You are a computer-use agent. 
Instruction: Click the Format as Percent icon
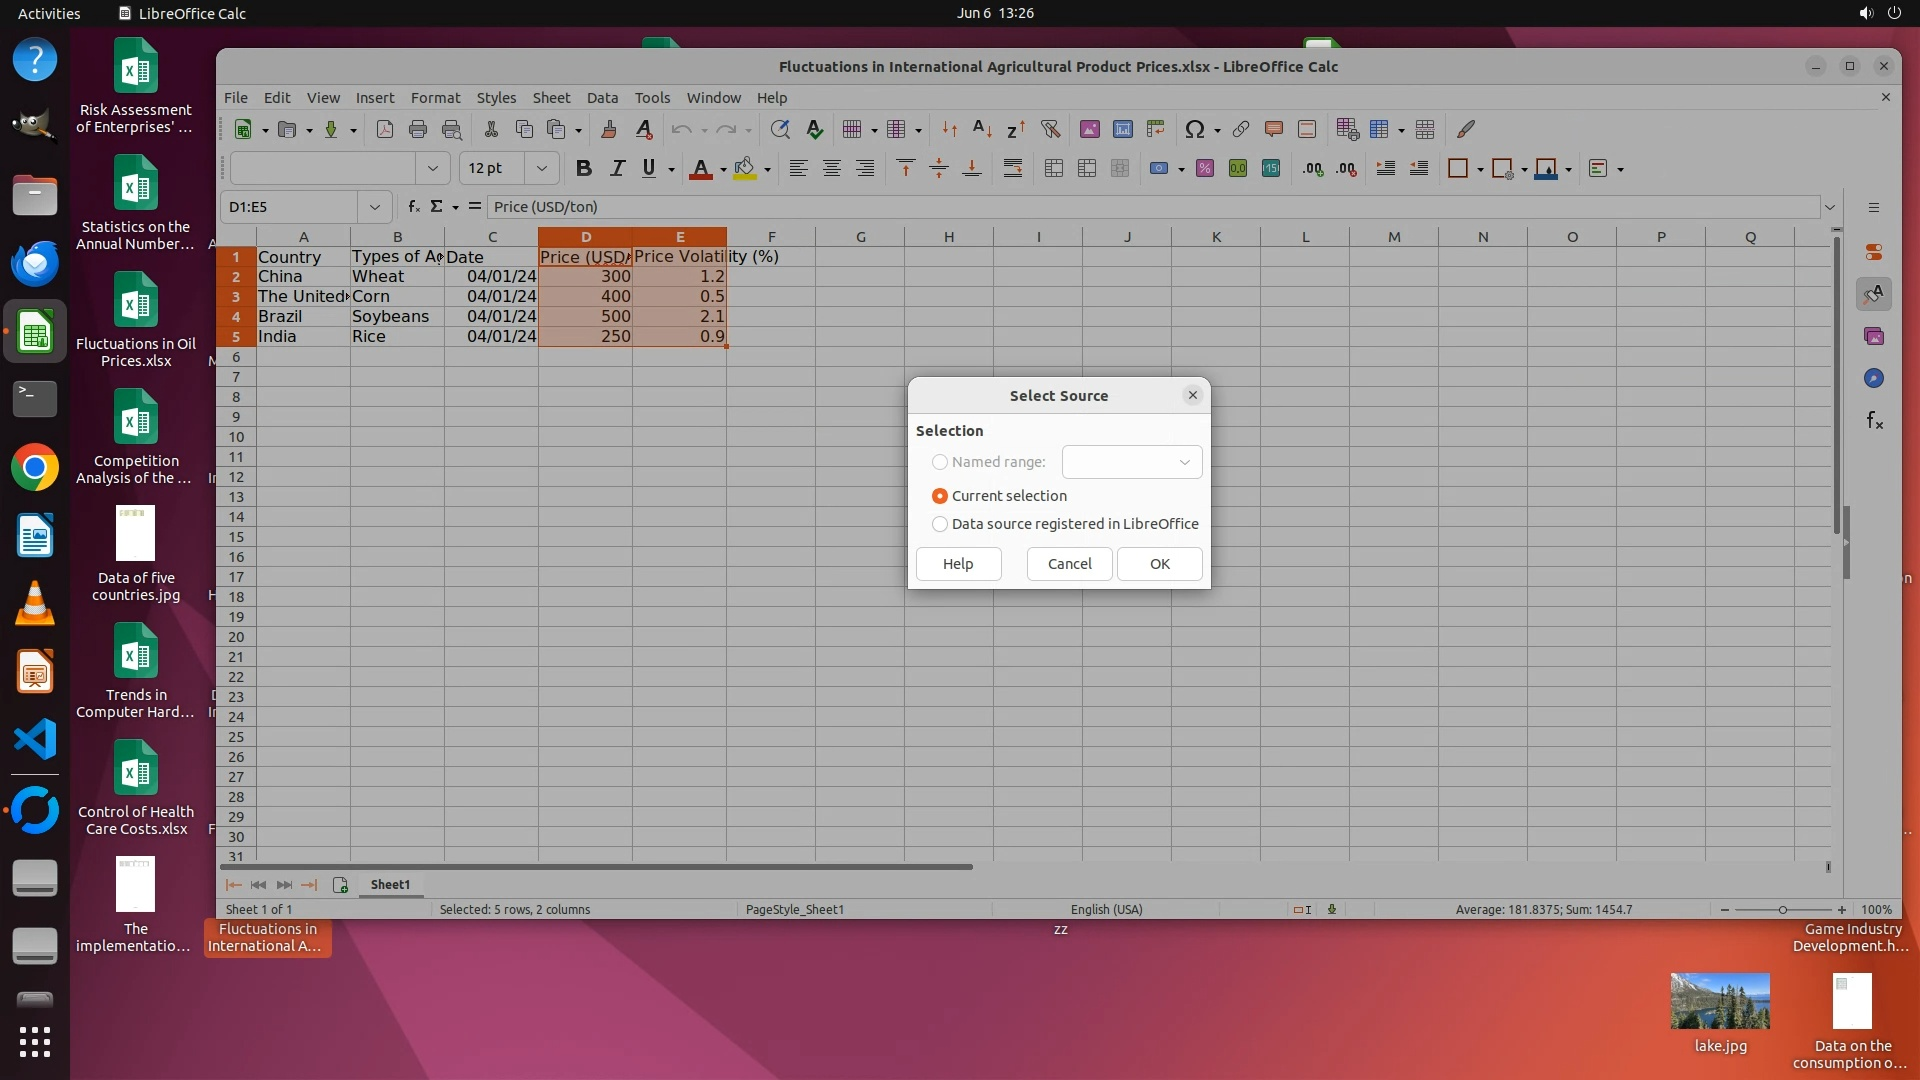click(1205, 168)
